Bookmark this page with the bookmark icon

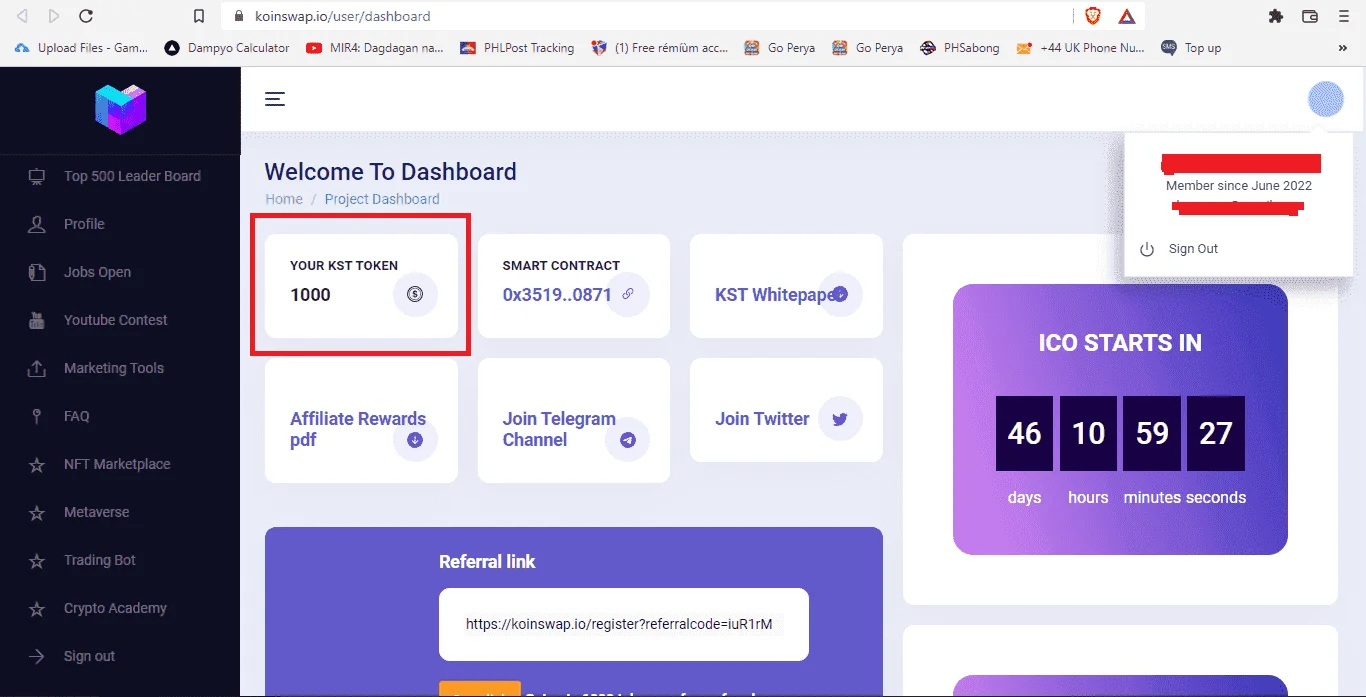tap(199, 16)
